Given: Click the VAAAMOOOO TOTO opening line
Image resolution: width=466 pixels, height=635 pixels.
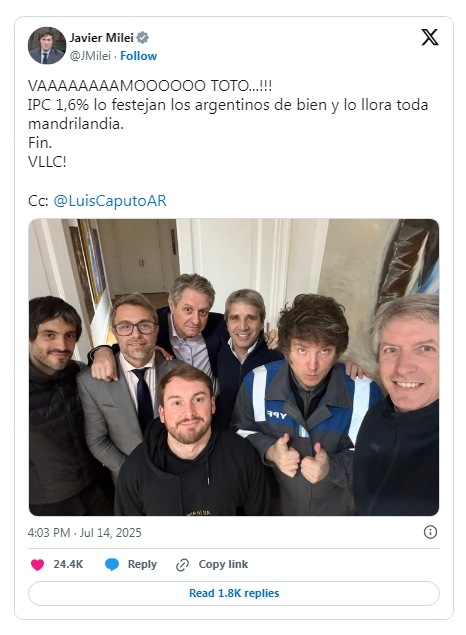Looking at the screenshot, I should (150, 86).
